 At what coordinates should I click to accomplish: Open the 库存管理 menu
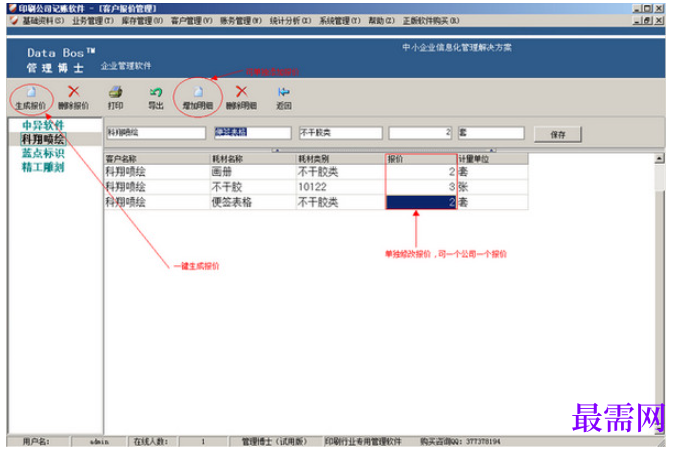142,21
